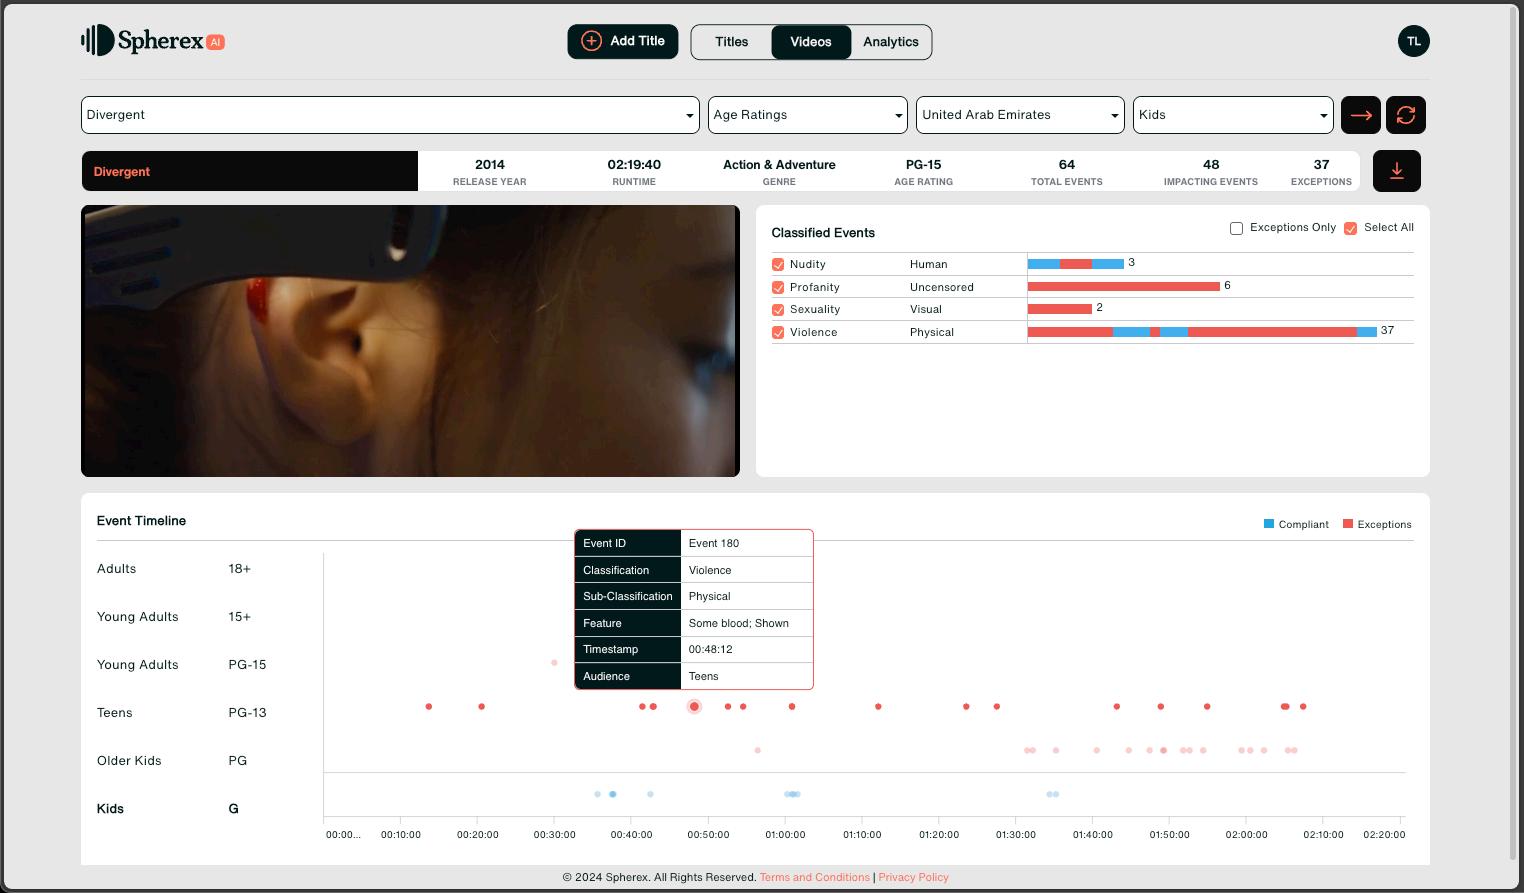
Task: Toggle the Exceptions Only checkbox
Action: tap(1237, 228)
